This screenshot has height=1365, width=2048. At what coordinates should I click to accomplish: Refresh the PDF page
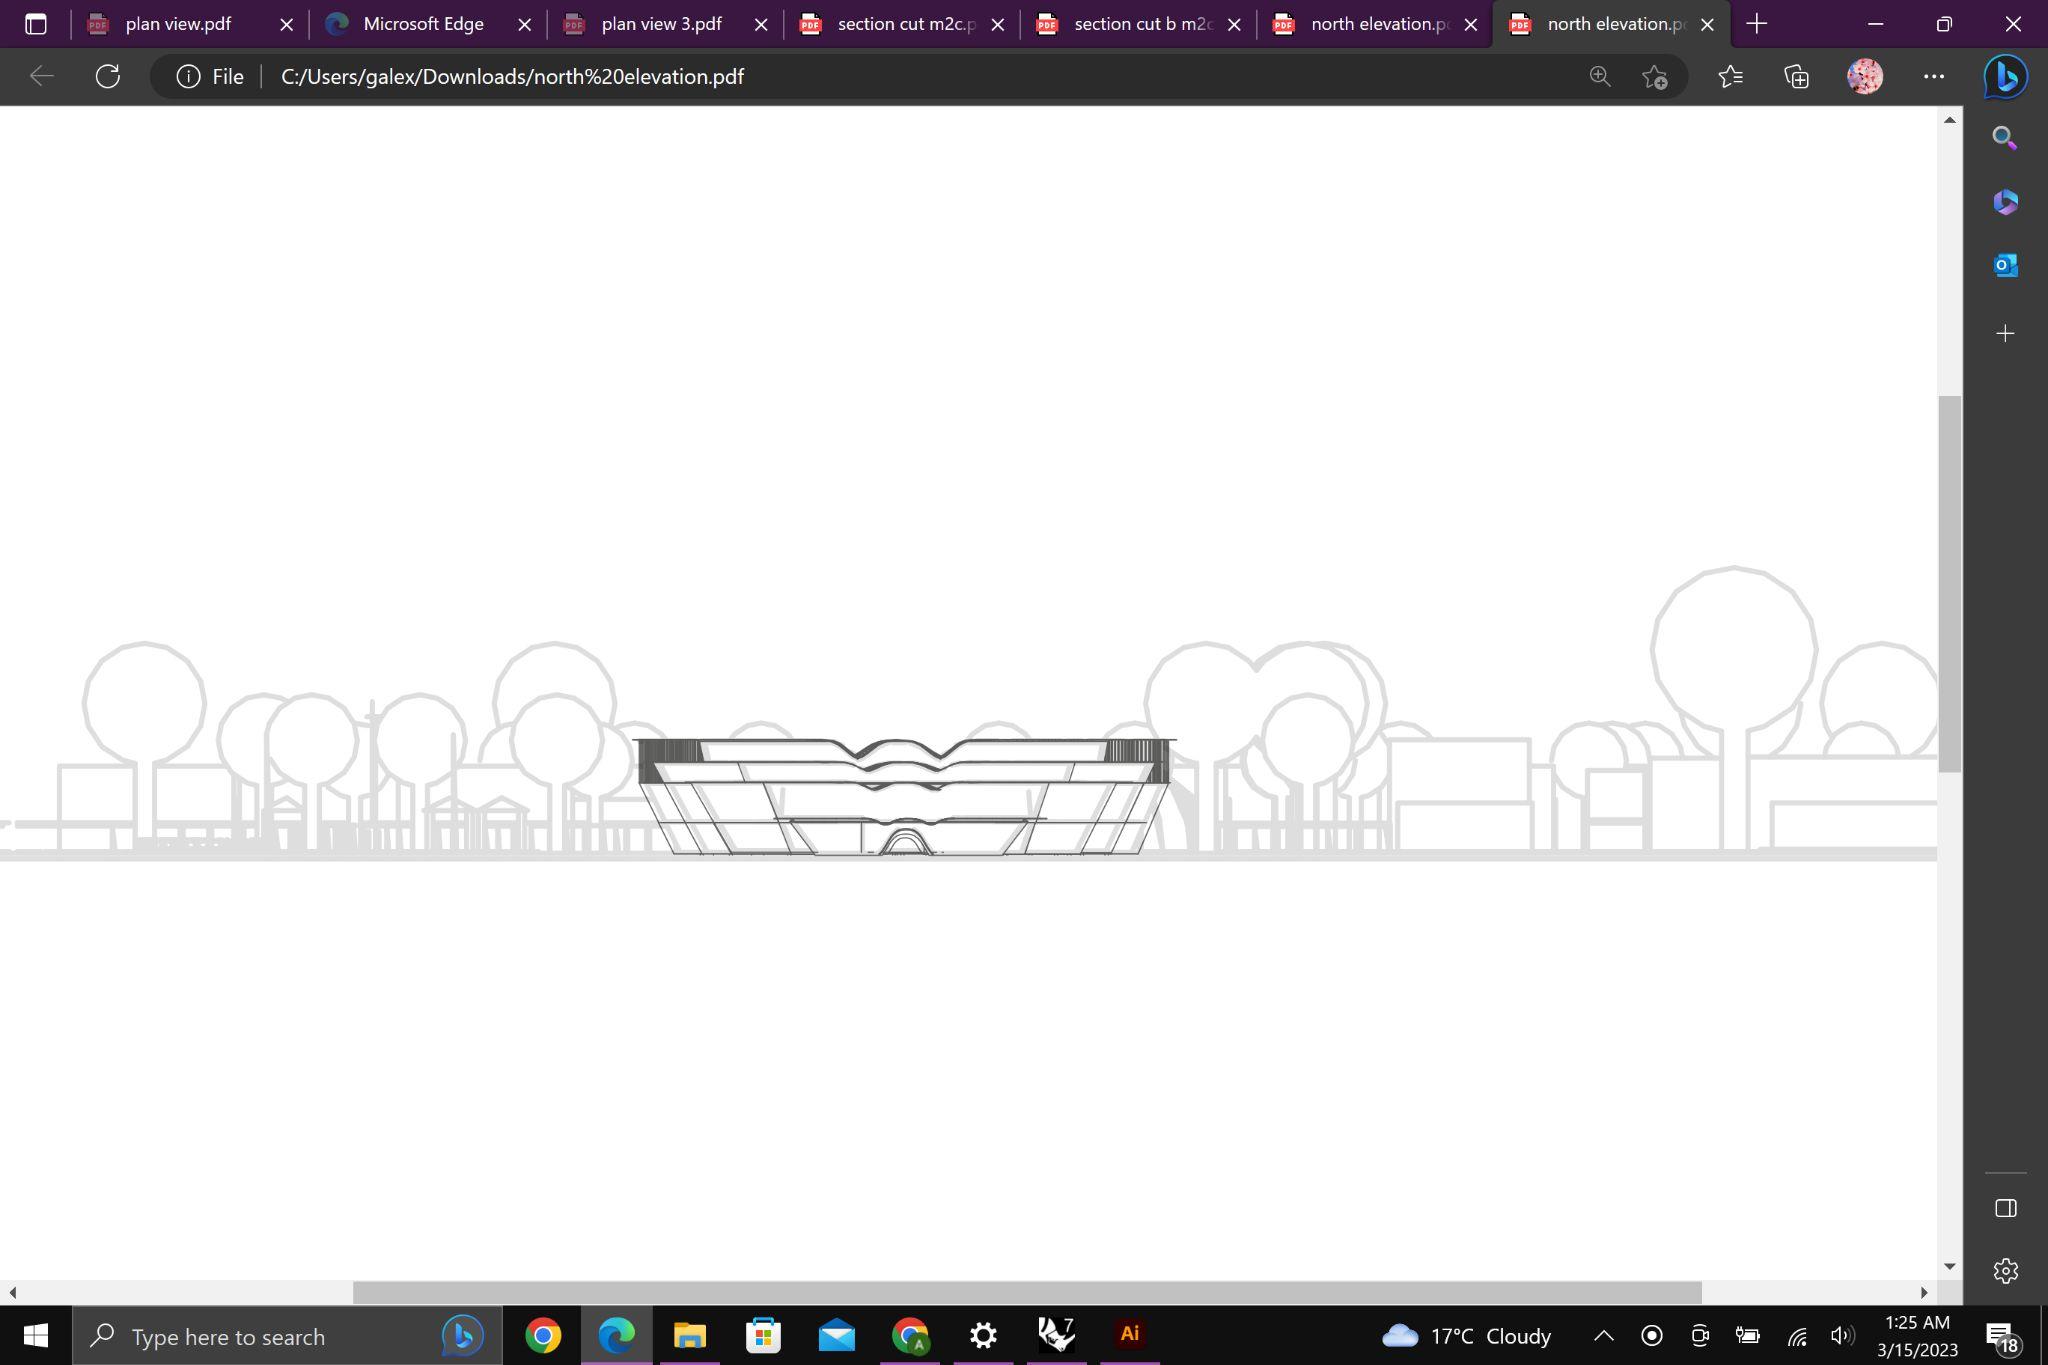pyautogui.click(x=108, y=77)
